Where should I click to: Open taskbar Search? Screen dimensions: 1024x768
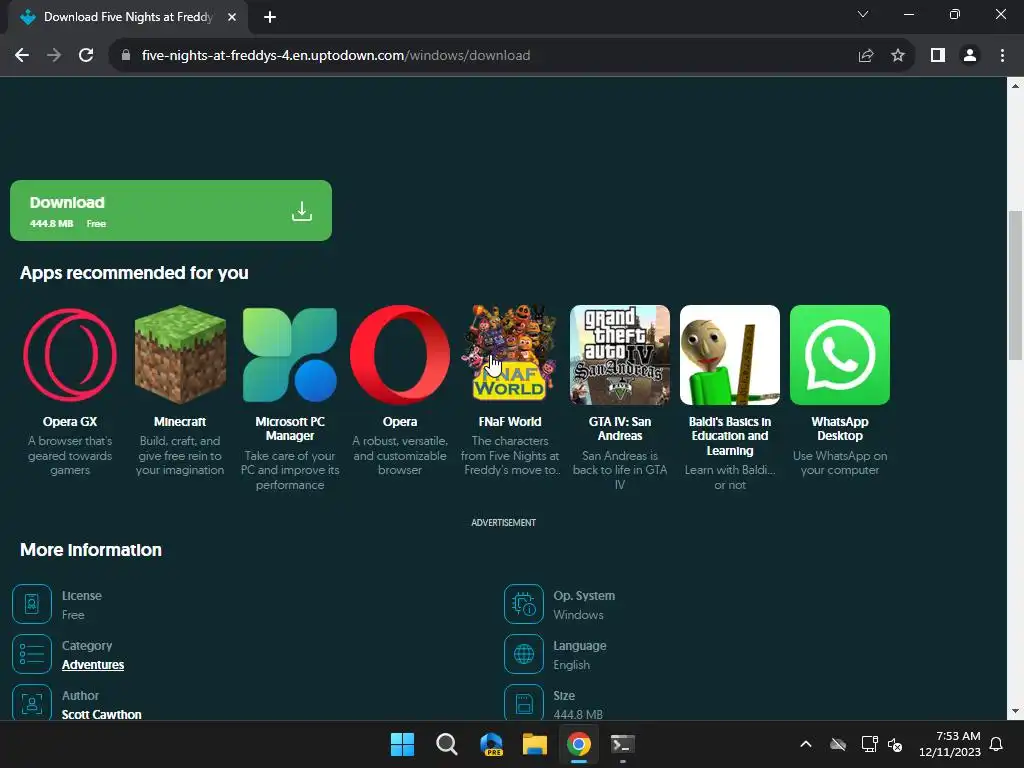(x=447, y=744)
